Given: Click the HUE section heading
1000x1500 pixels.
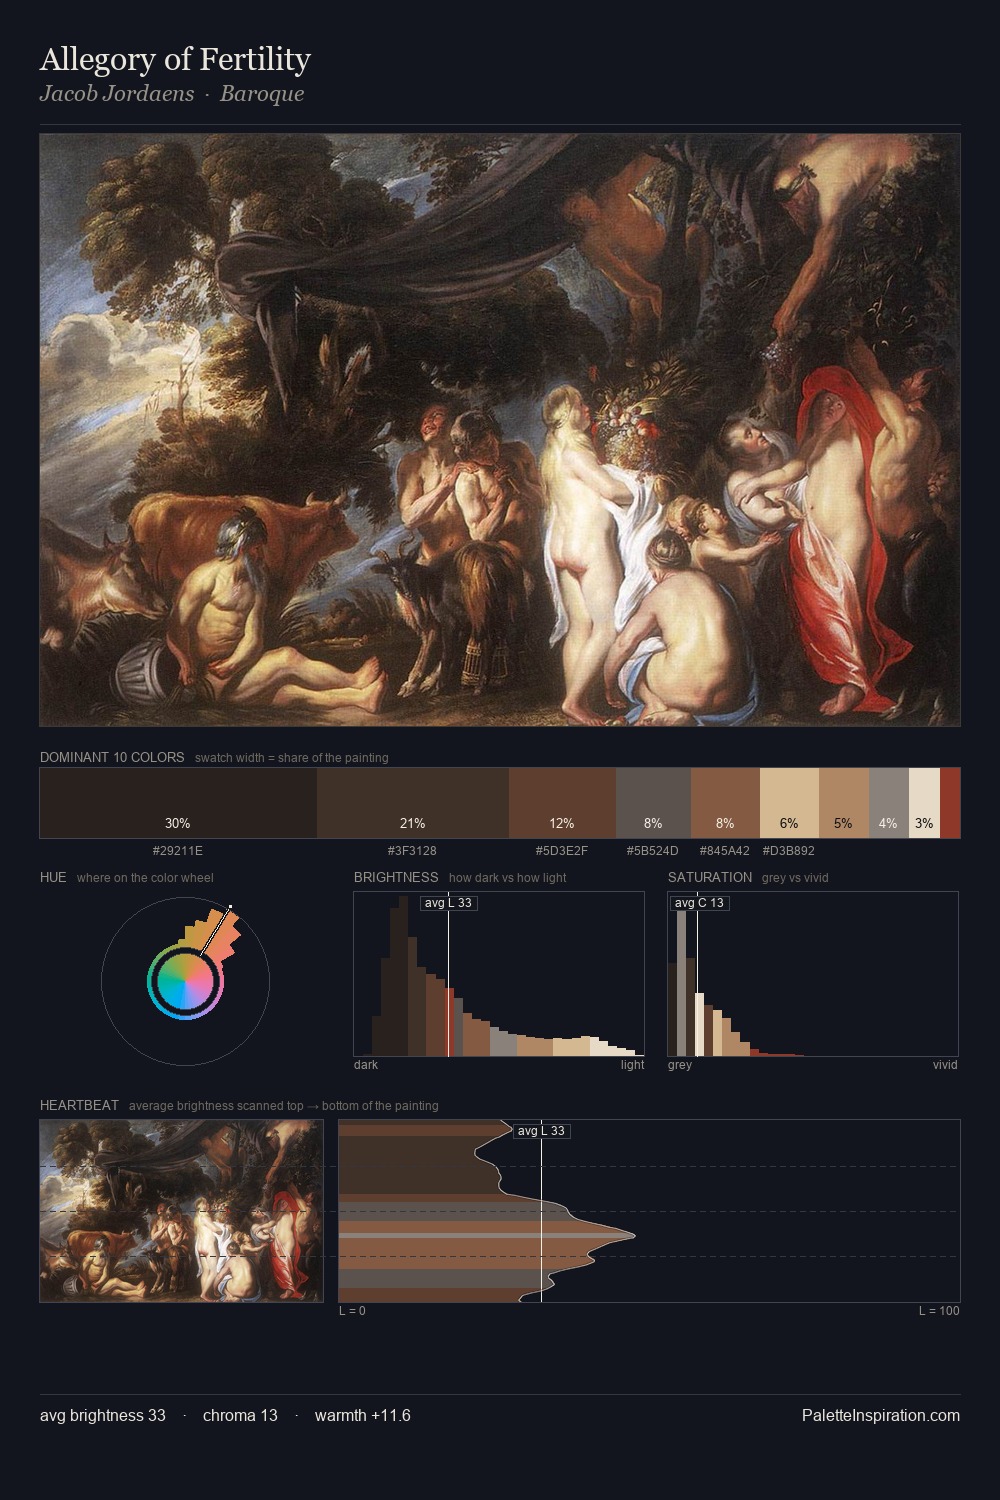Looking at the screenshot, I should click(53, 877).
